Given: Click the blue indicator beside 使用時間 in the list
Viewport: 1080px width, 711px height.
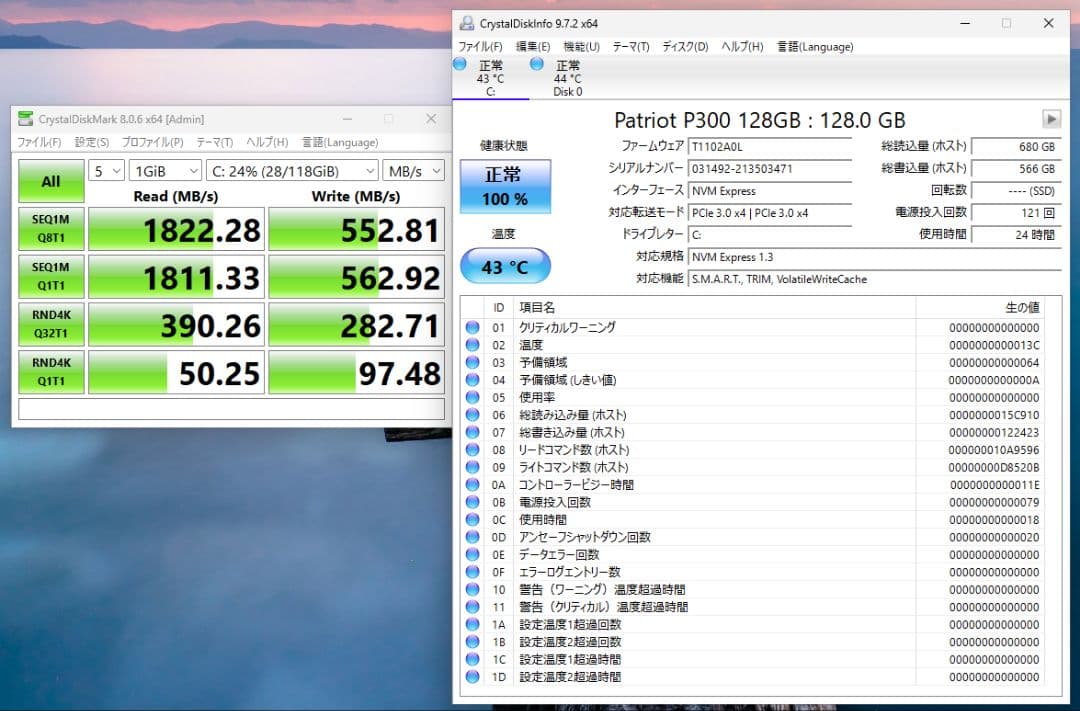Looking at the screenshot, I should click(471, 519).
